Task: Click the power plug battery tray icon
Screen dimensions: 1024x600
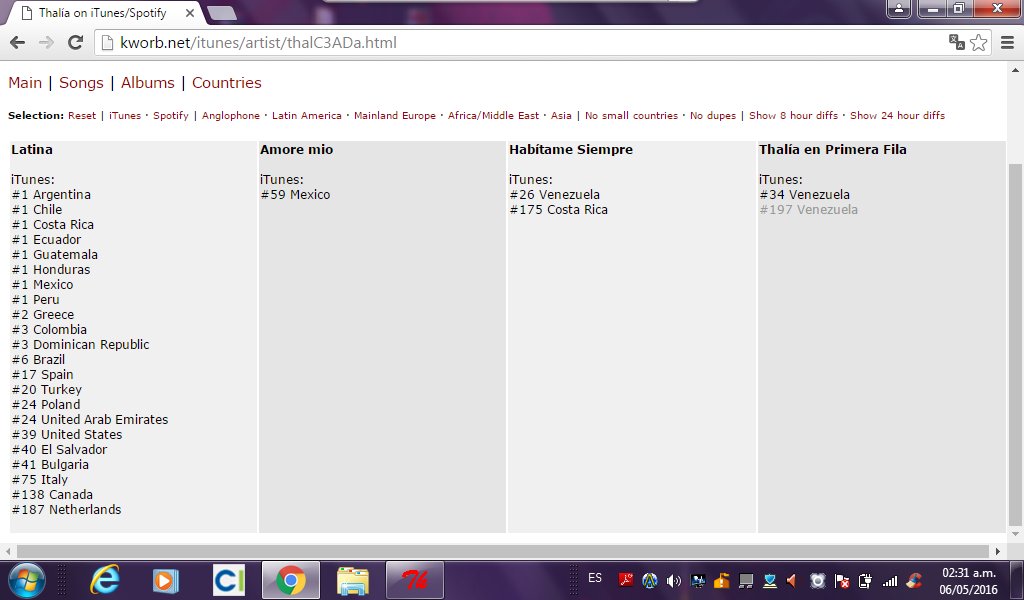Action: [x=865, y=580]
